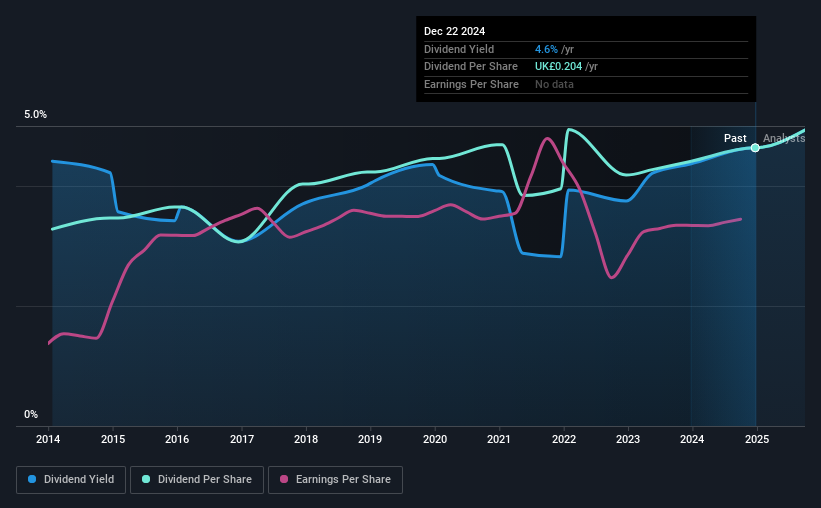Click the Analysts forecast label
This screenshot has height=508, width=821.
pyautogui.click(x=784, y=138)
